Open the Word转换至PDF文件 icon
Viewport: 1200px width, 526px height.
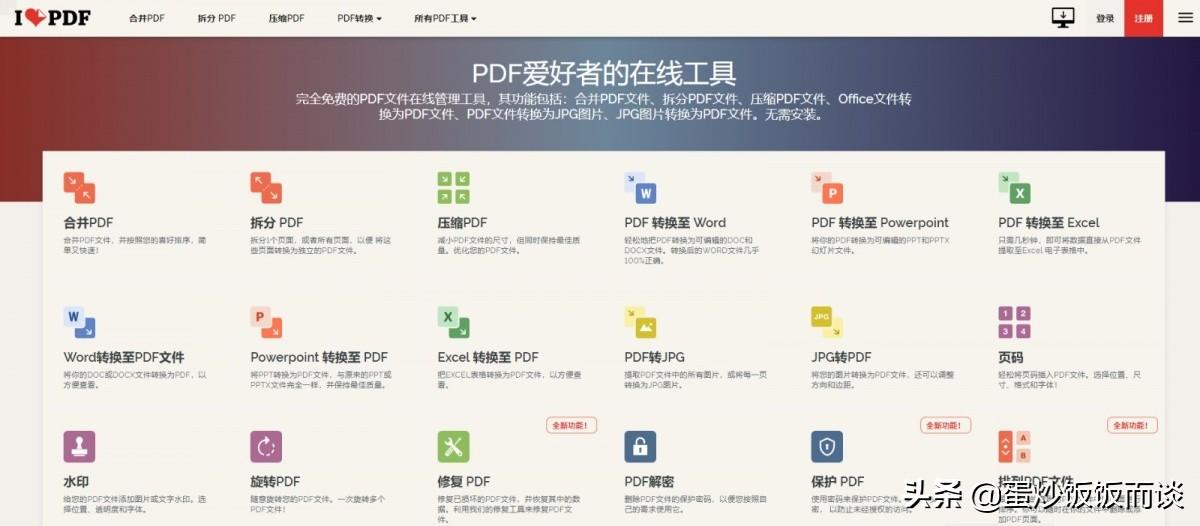coord(79,322)
